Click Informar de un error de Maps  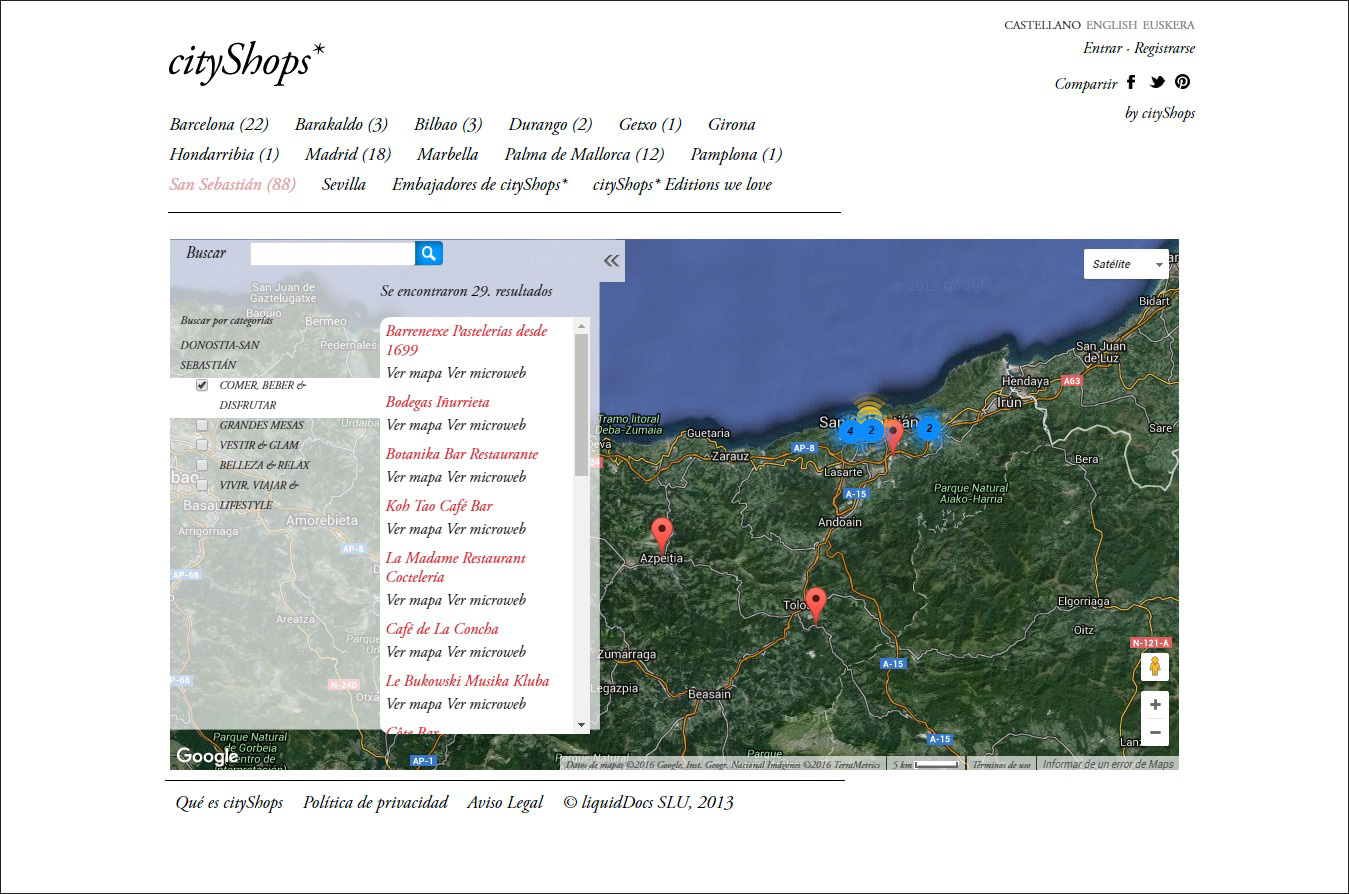(x=1108, y=764)
